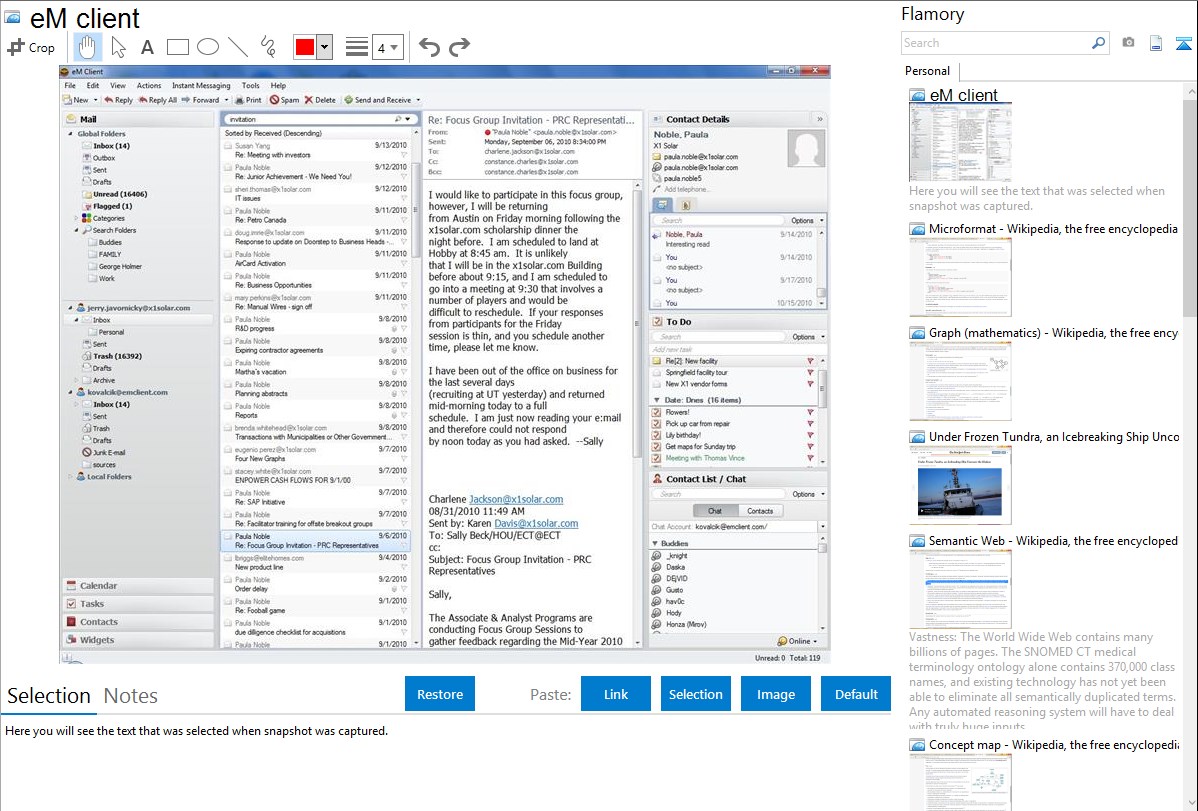Choose the arrow pointer tool
The height and width of the screenshot is (811, 1198).
click(x=118, y=47)
